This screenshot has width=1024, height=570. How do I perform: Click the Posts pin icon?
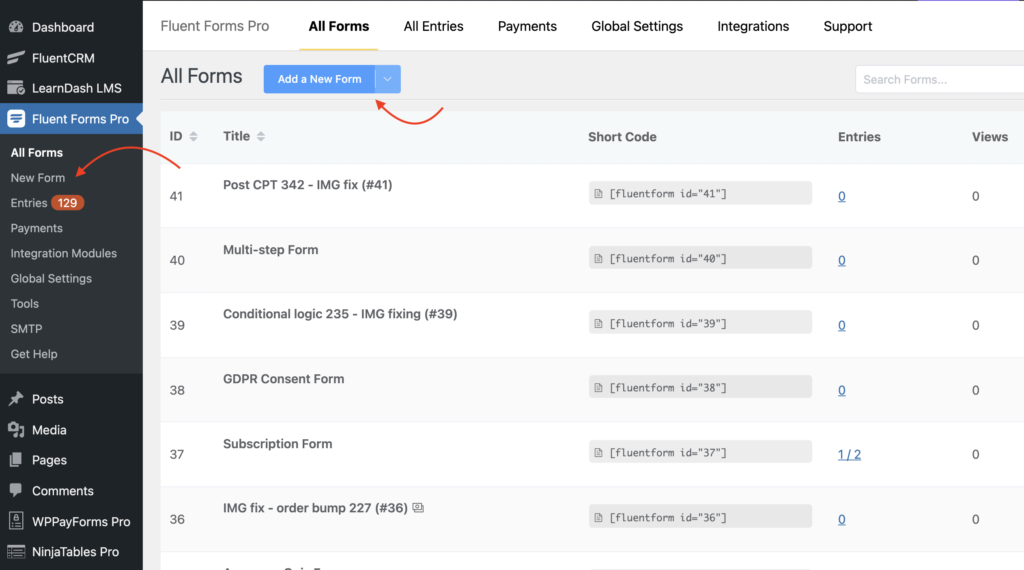coord(16,399)
